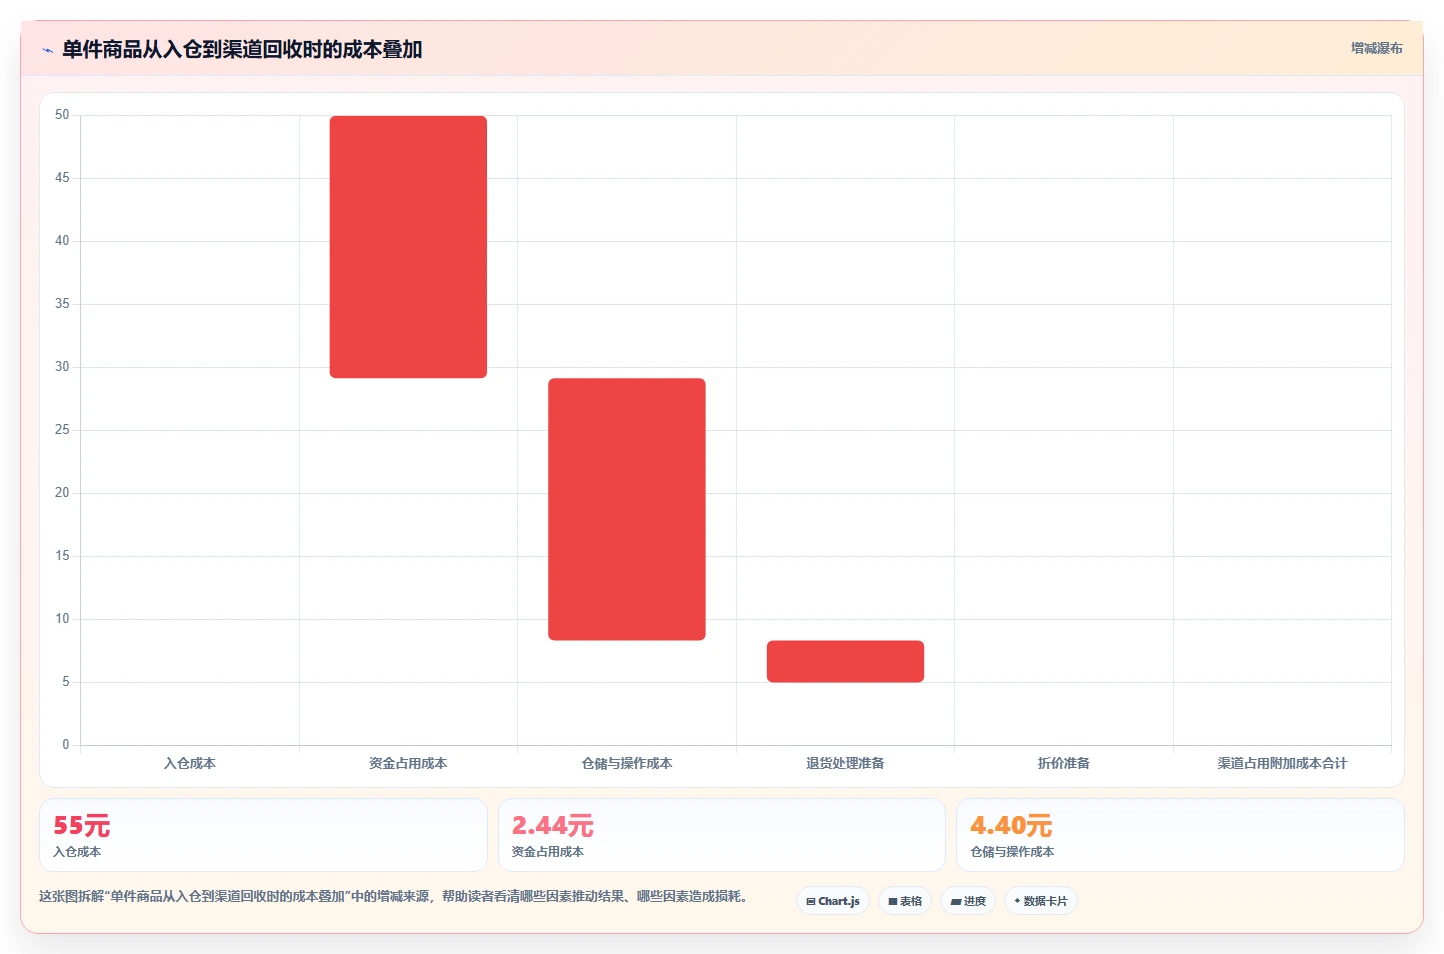The width and height of the screenshot is (1444, 954).
Task: Click the chart icon beside the title
Action: click(47, 50)
